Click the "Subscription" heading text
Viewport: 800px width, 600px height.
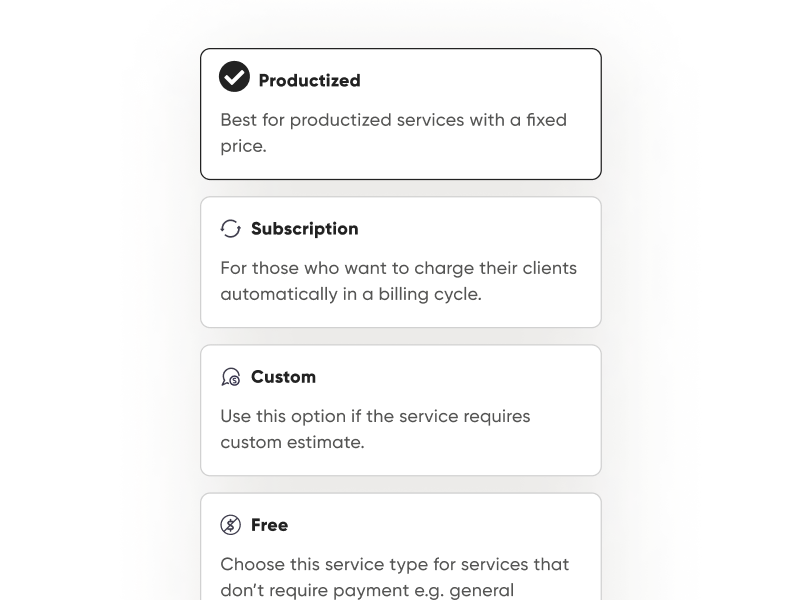point(304,229)
